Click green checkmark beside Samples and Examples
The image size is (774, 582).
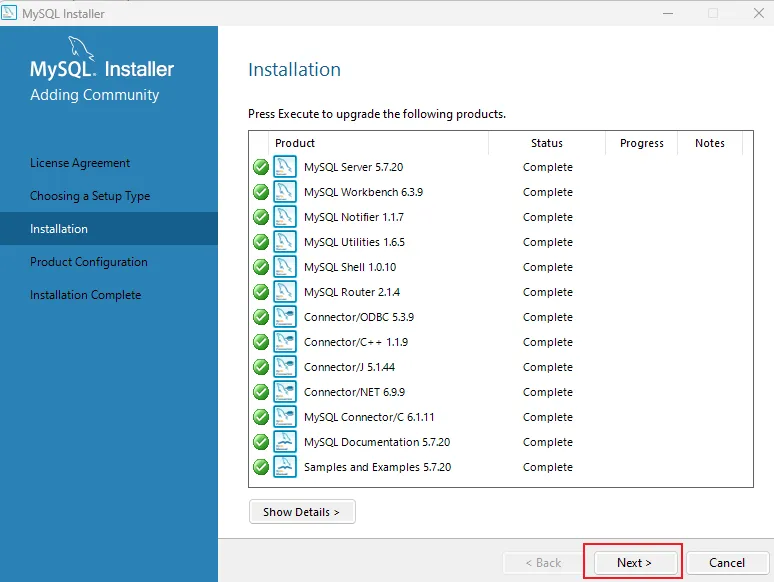pyautogui.click(x=261, y=467)
